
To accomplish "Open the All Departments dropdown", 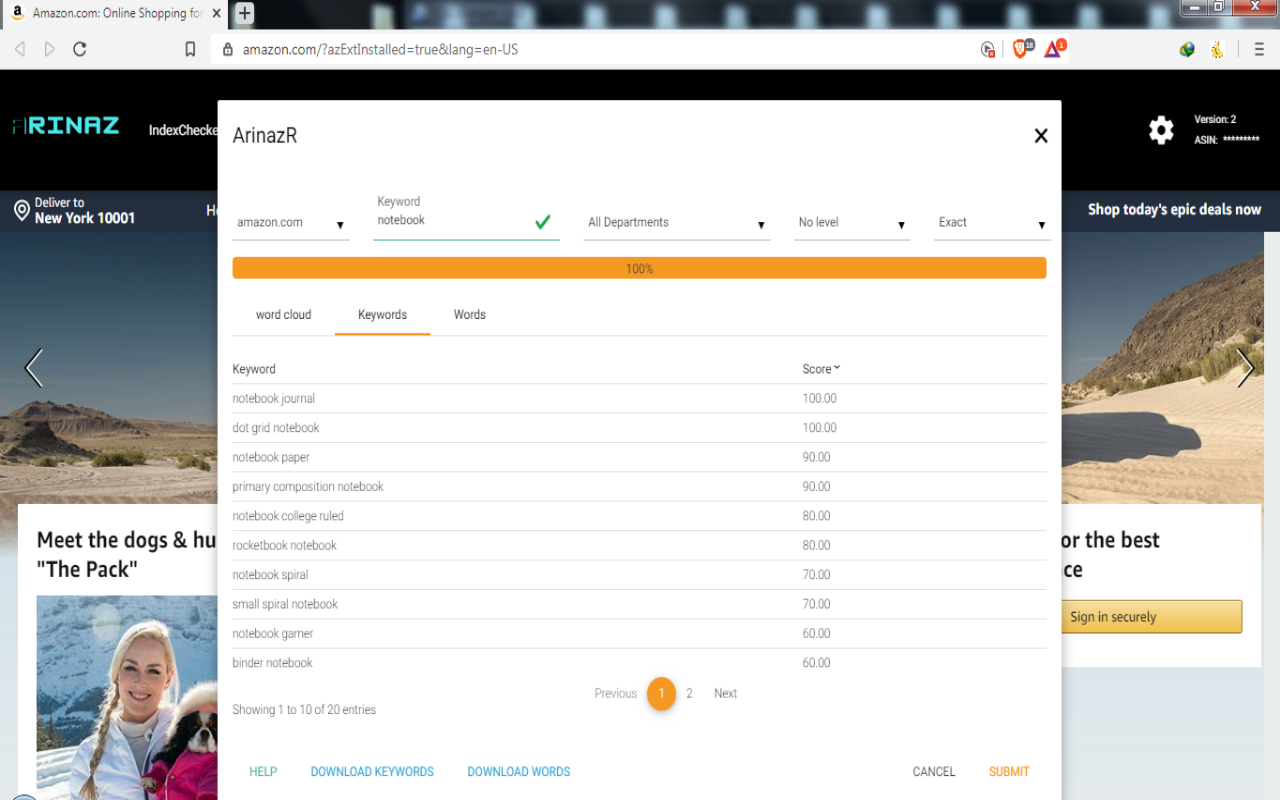I will click(677, 223).
